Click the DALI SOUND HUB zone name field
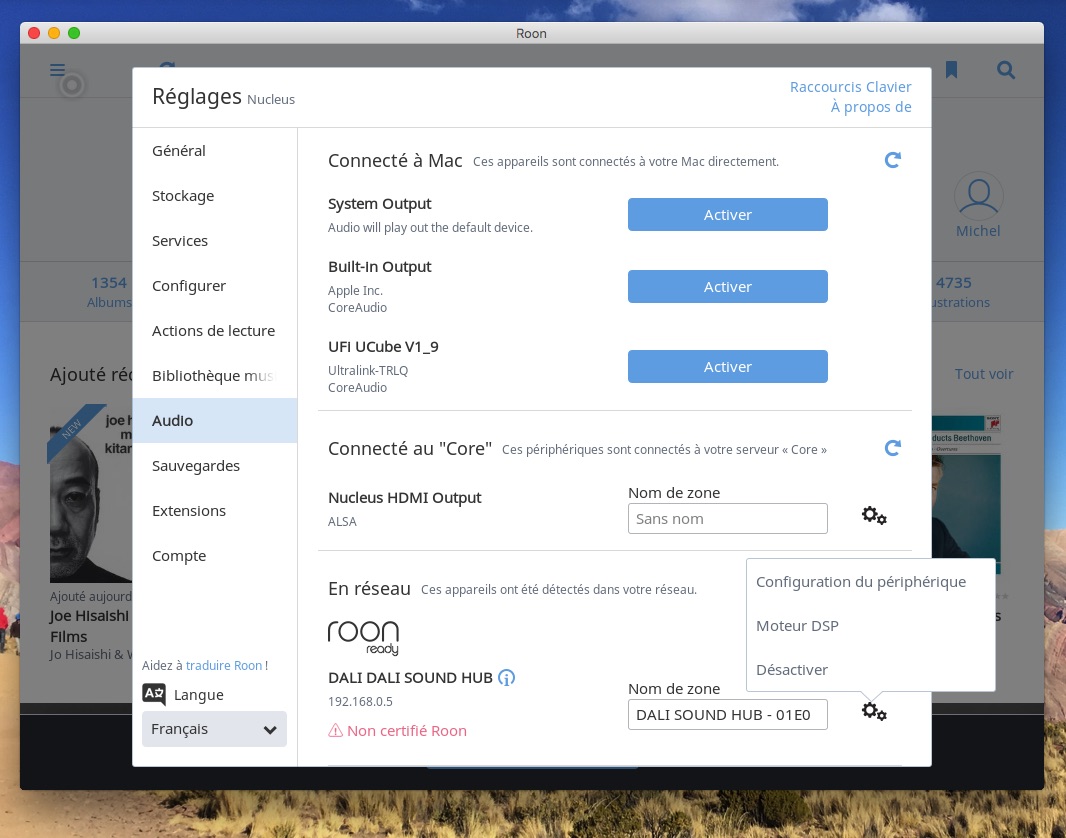 (x=727, y=714)
